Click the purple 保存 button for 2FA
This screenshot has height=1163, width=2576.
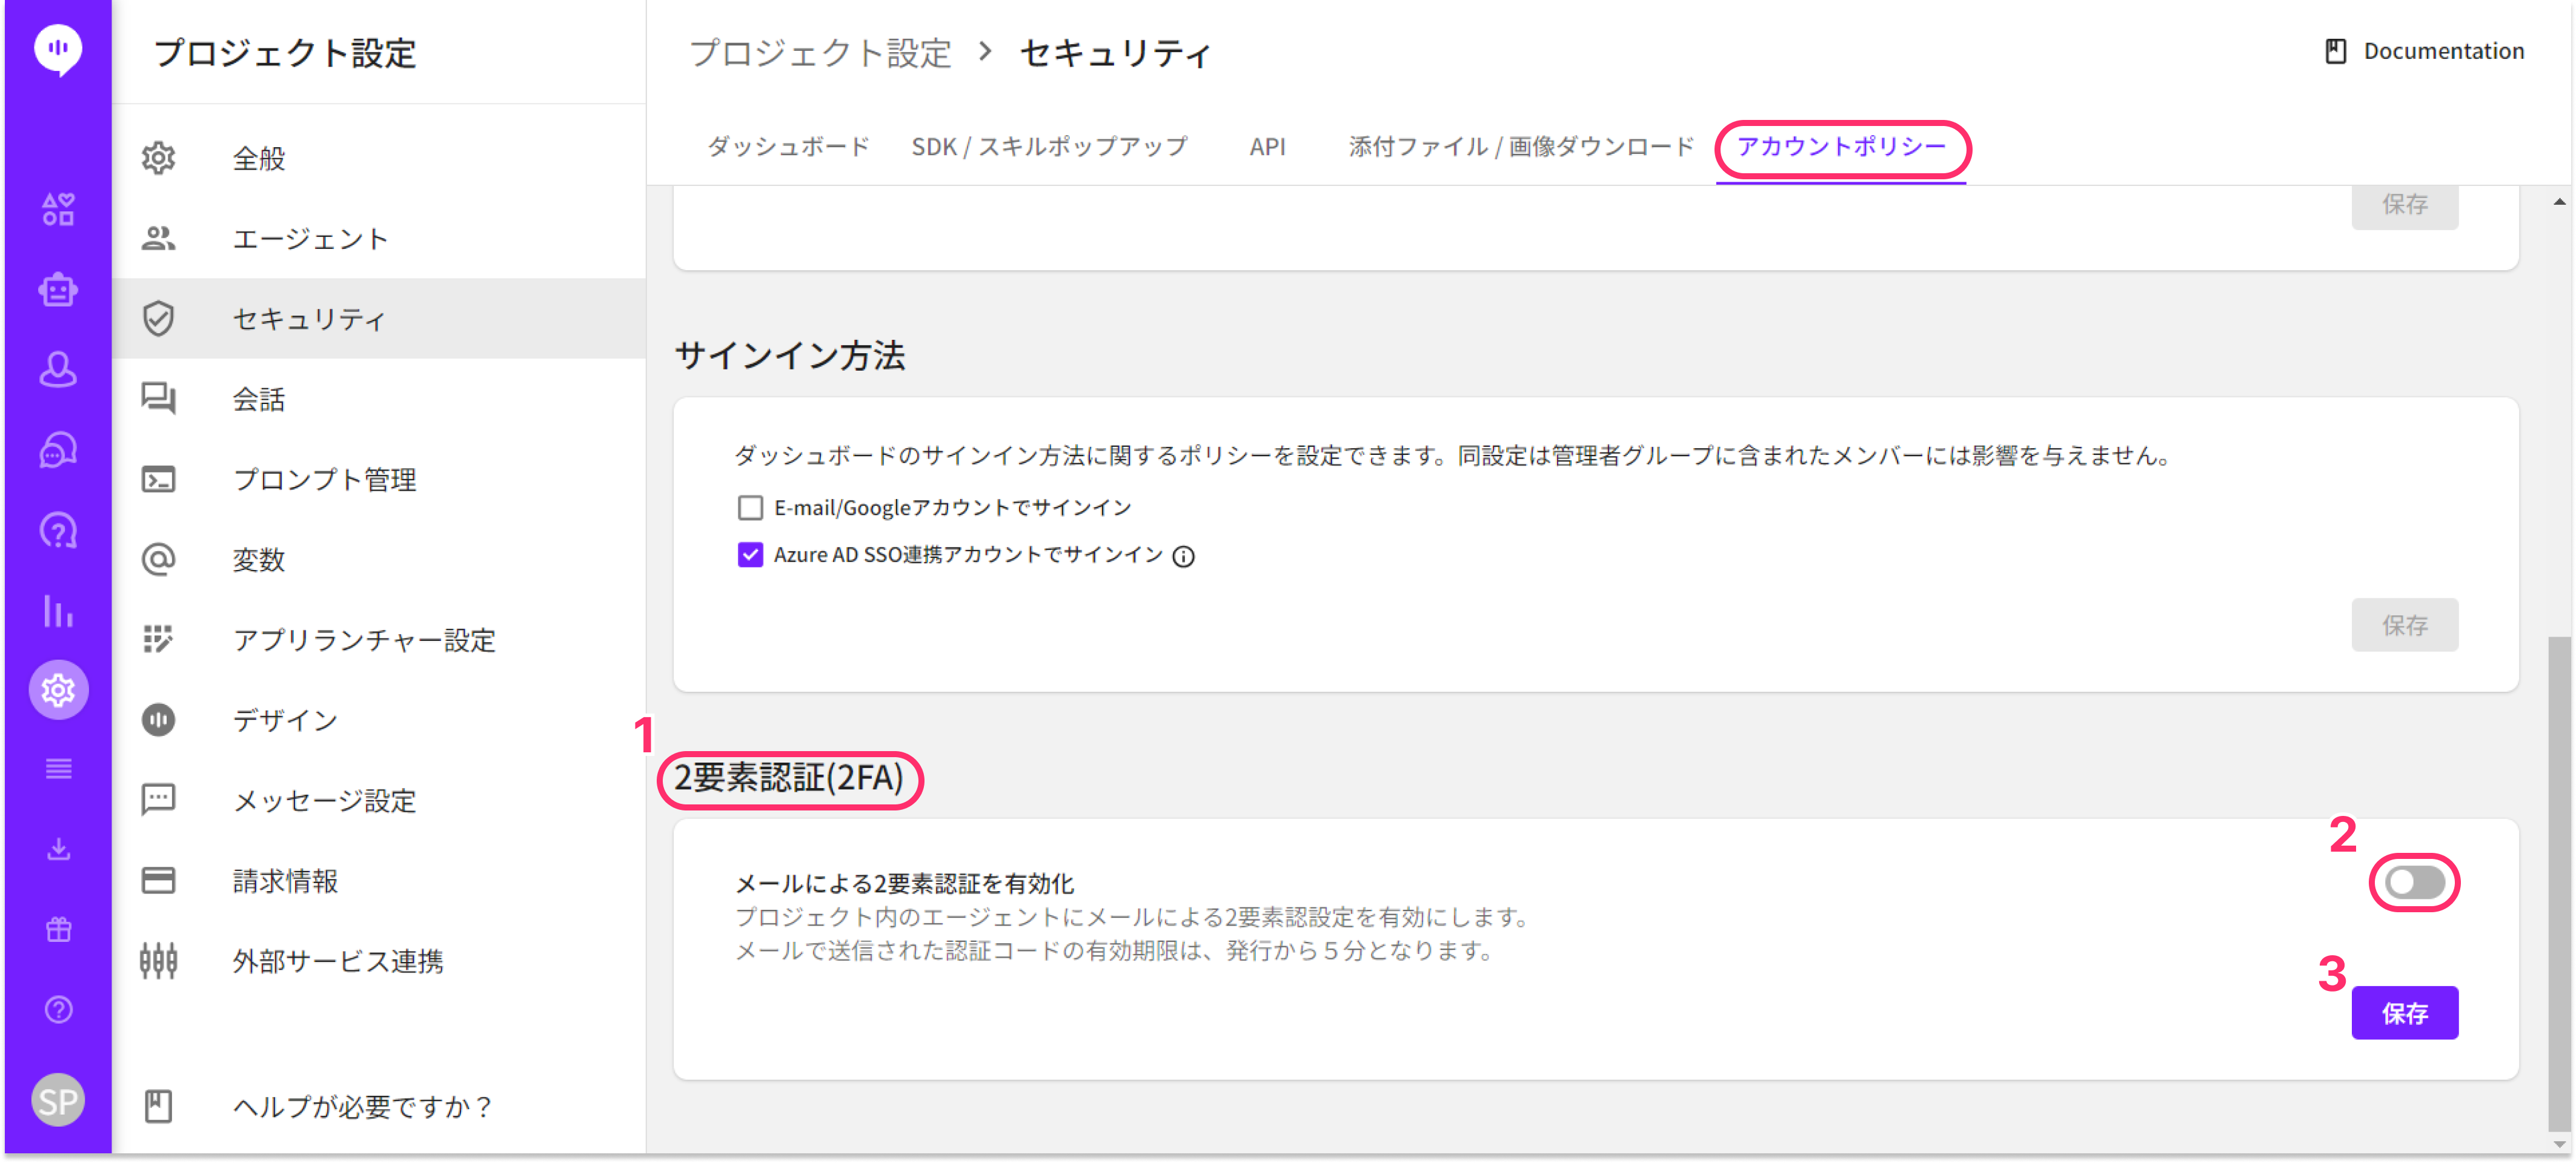tap(2404, 1013)
